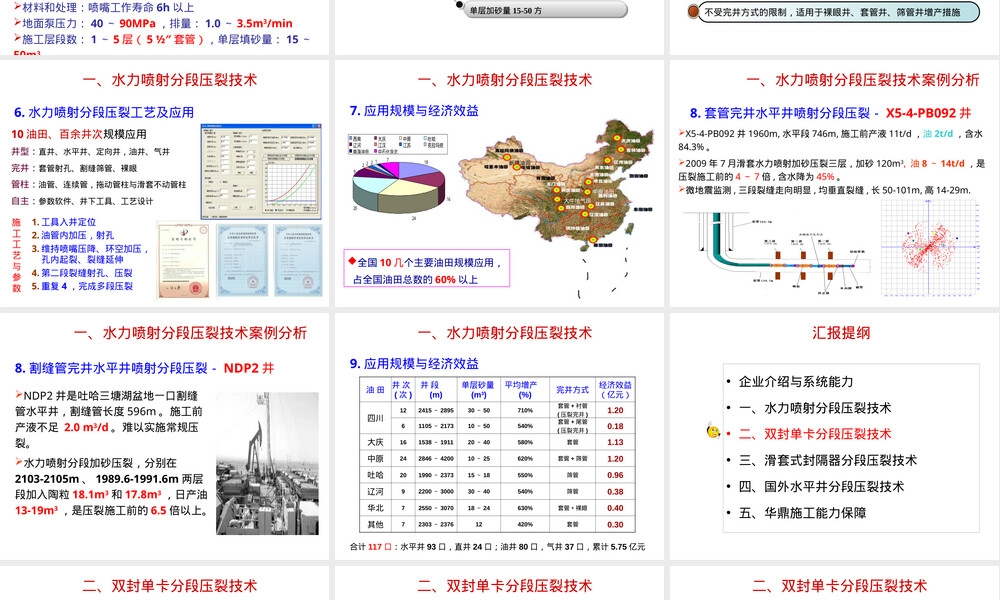The width and height of the screenshot is (1000, 600).
Task: Click the software window screenshot with curve graph
Action: (x=261, y=171)
